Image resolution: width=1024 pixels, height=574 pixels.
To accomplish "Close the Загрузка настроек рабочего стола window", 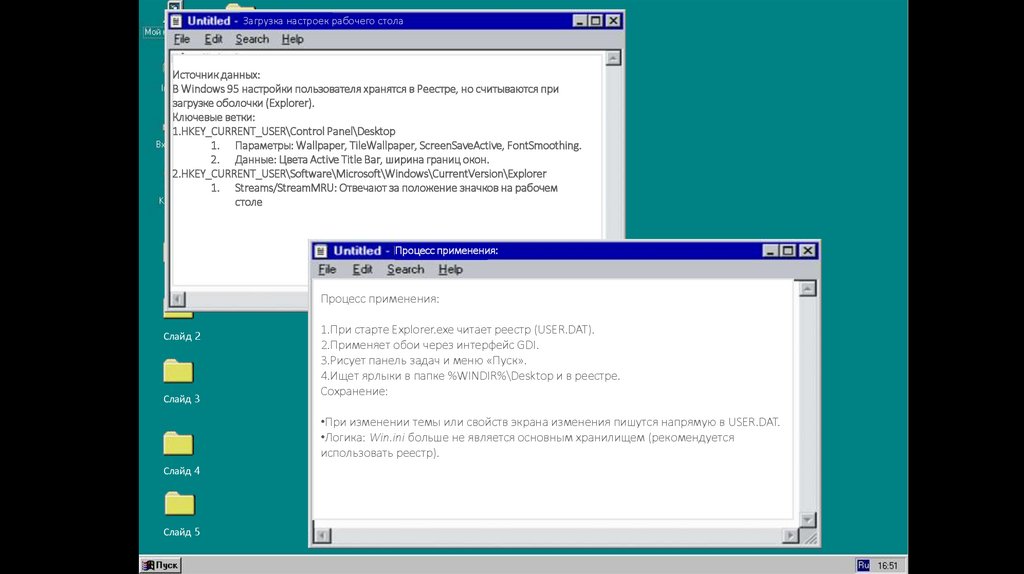I will pos(613,21).
